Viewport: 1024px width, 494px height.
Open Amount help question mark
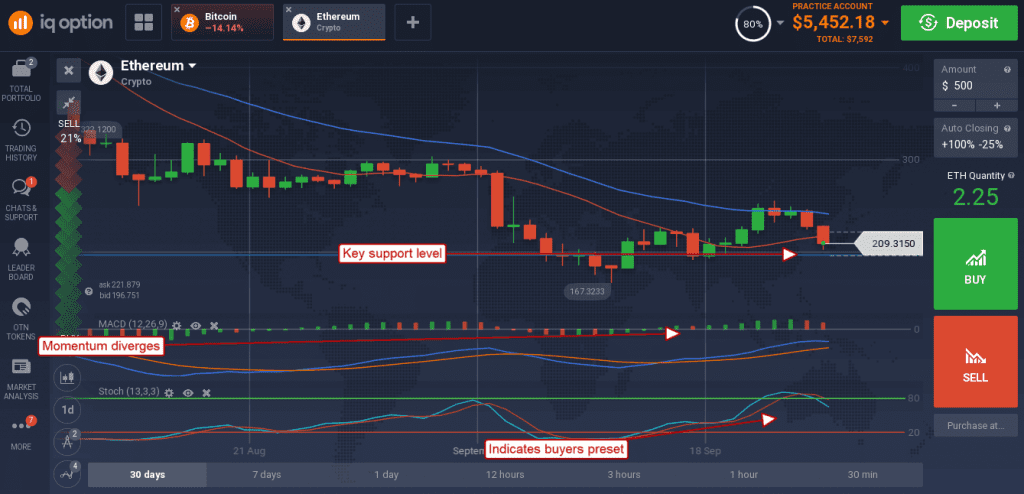coord(1006,69)
